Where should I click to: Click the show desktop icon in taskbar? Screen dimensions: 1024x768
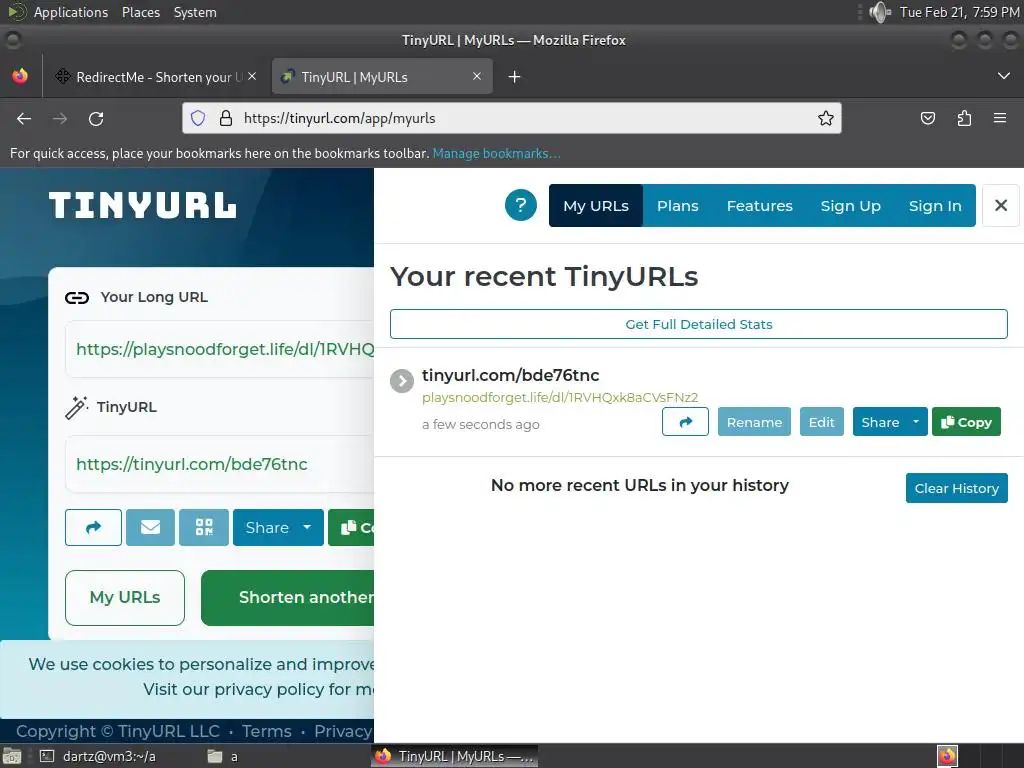[11, 756]
